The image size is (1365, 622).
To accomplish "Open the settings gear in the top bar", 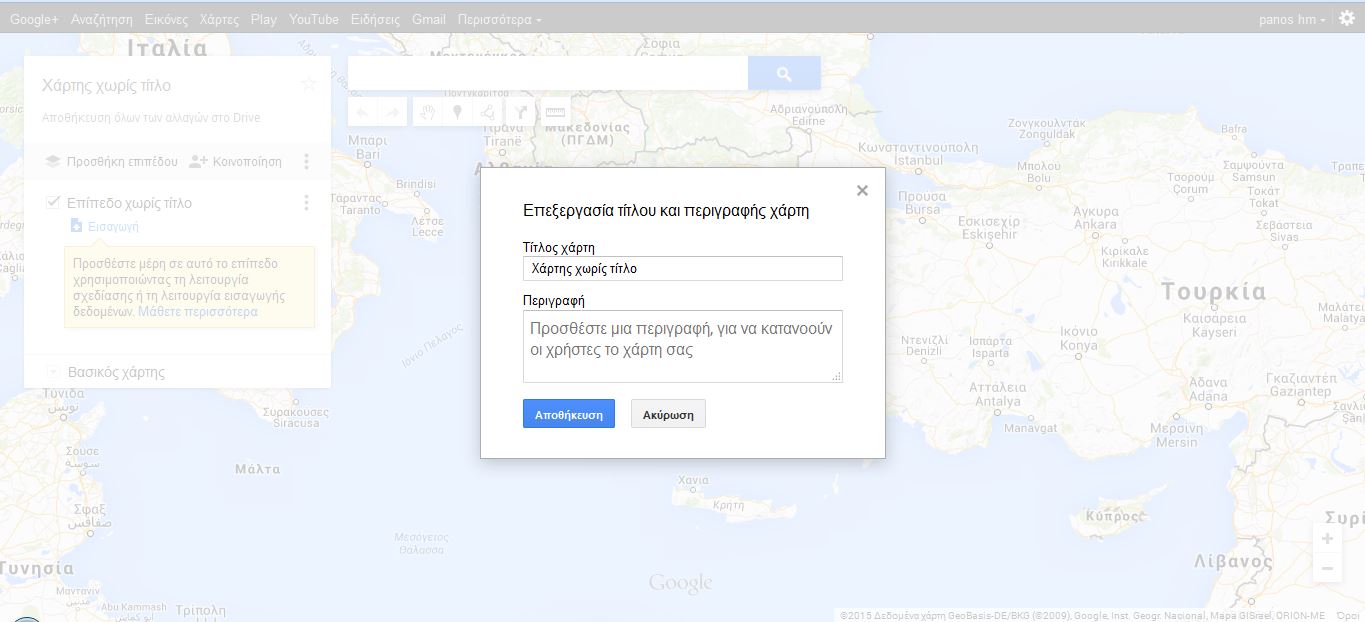I will point(1346,18).
